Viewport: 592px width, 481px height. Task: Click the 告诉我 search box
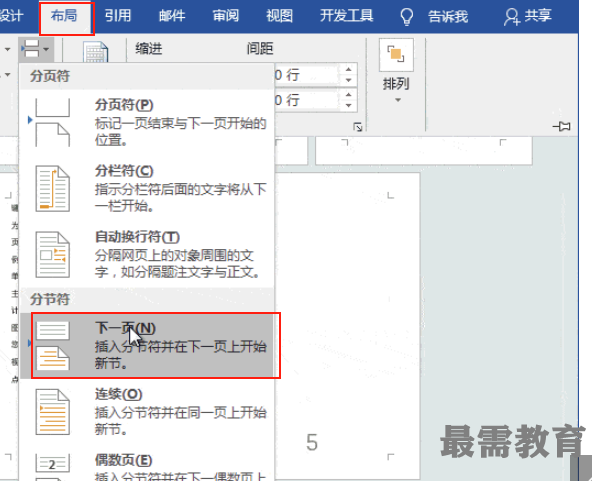448,17
